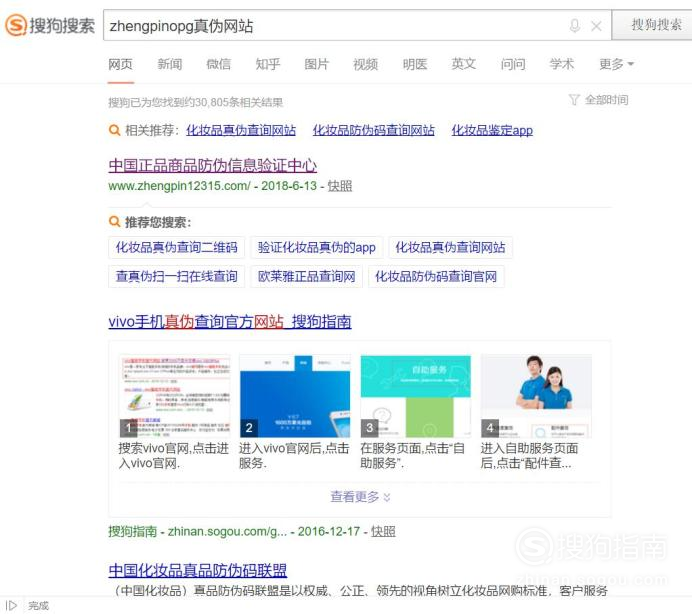Clear the search box with X icon
Image resolution: width=692 pixels, height=614 pixels.
coord(596,26)
